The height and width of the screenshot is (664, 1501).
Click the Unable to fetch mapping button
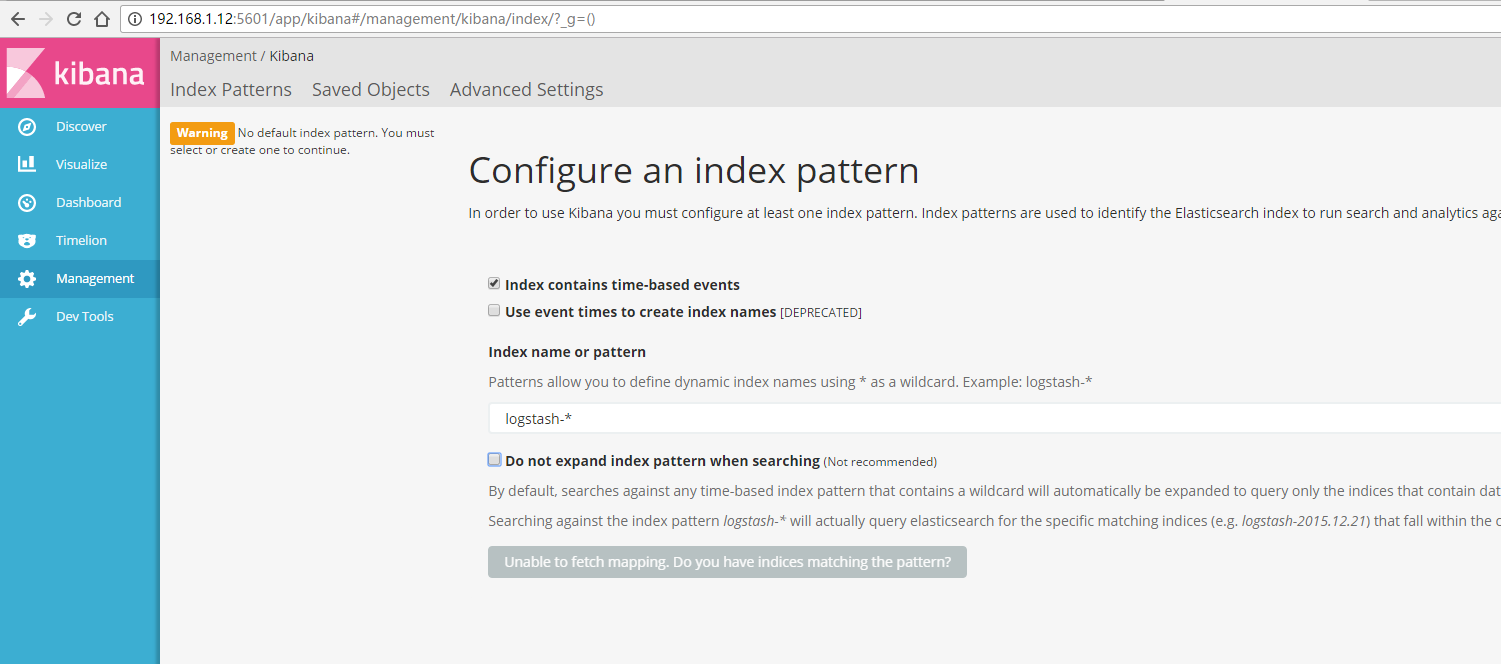pyautogui.click(x=727, y=562)
